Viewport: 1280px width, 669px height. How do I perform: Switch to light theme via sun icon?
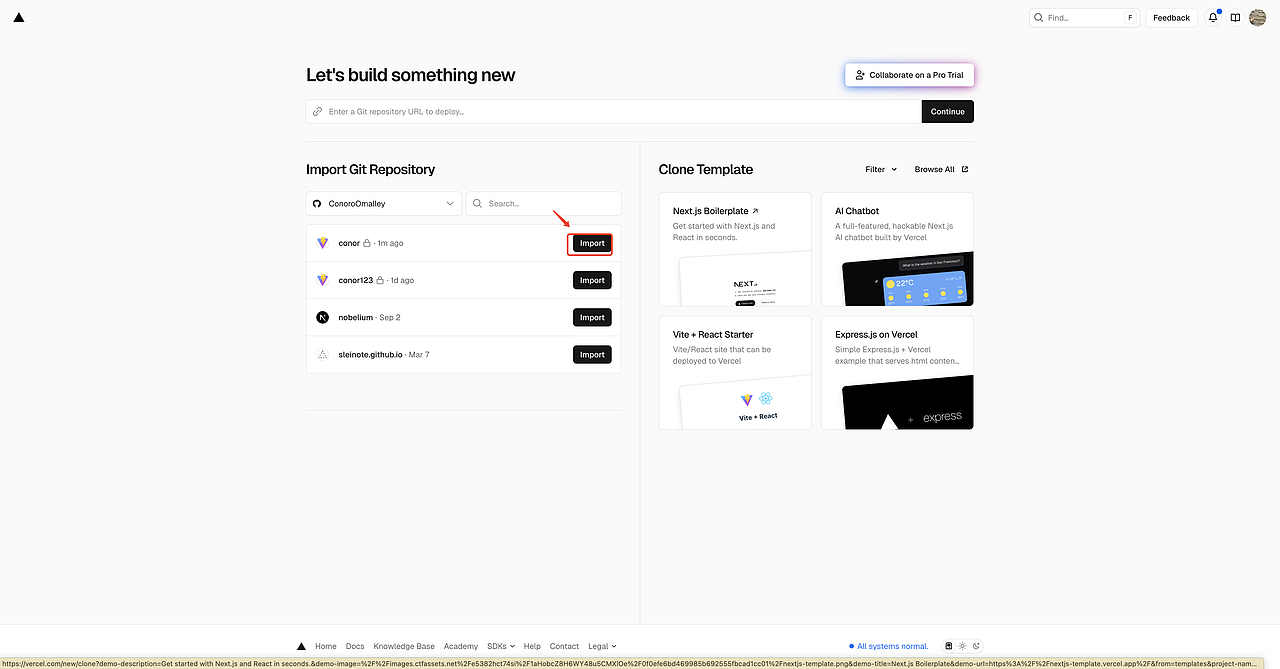coord(963,646)
